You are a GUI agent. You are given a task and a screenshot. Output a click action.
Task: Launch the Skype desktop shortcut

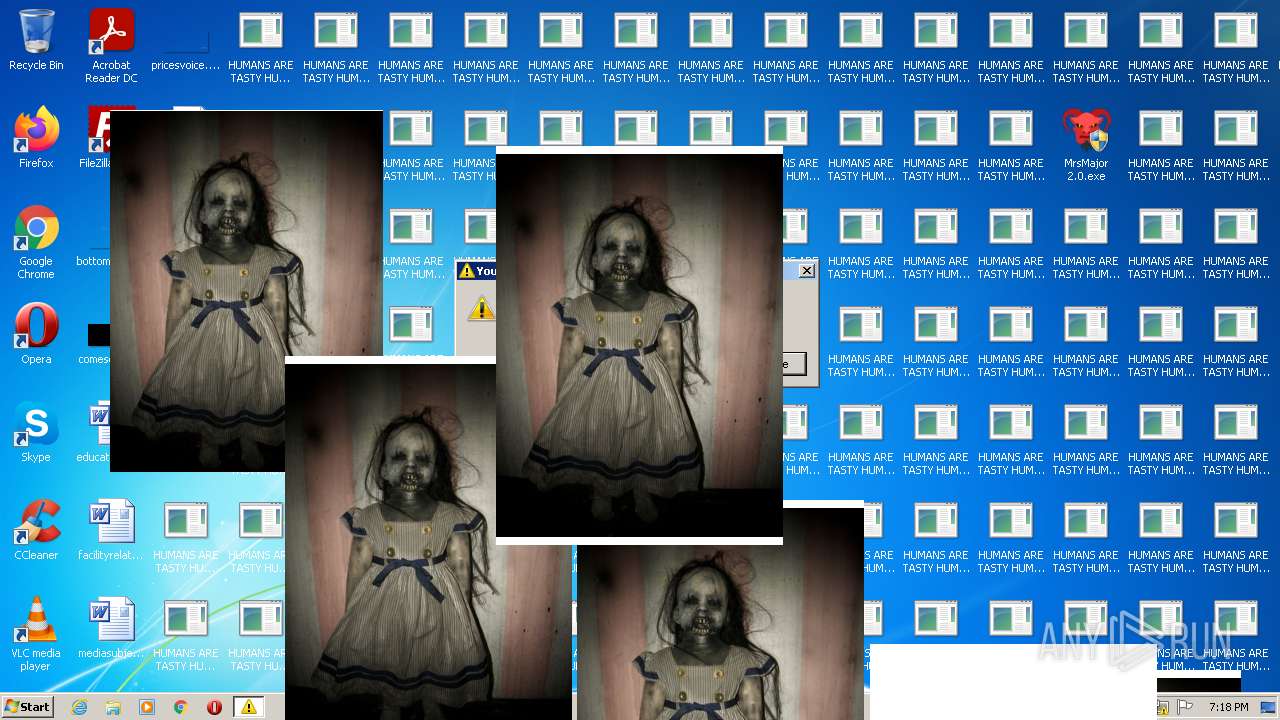tap(36, 432)
